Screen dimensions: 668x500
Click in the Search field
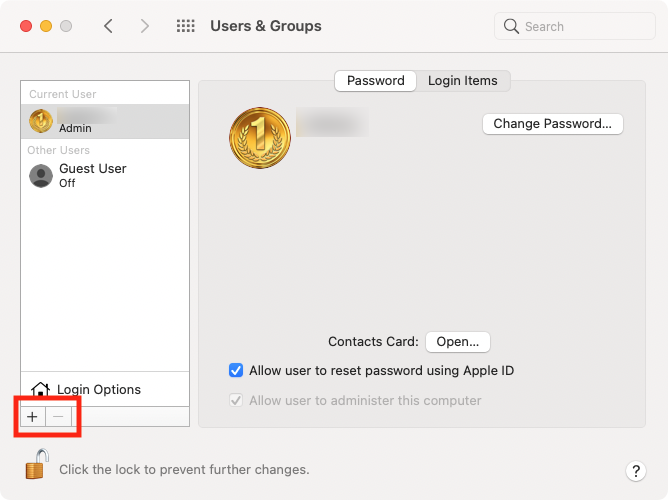point(575,26)
